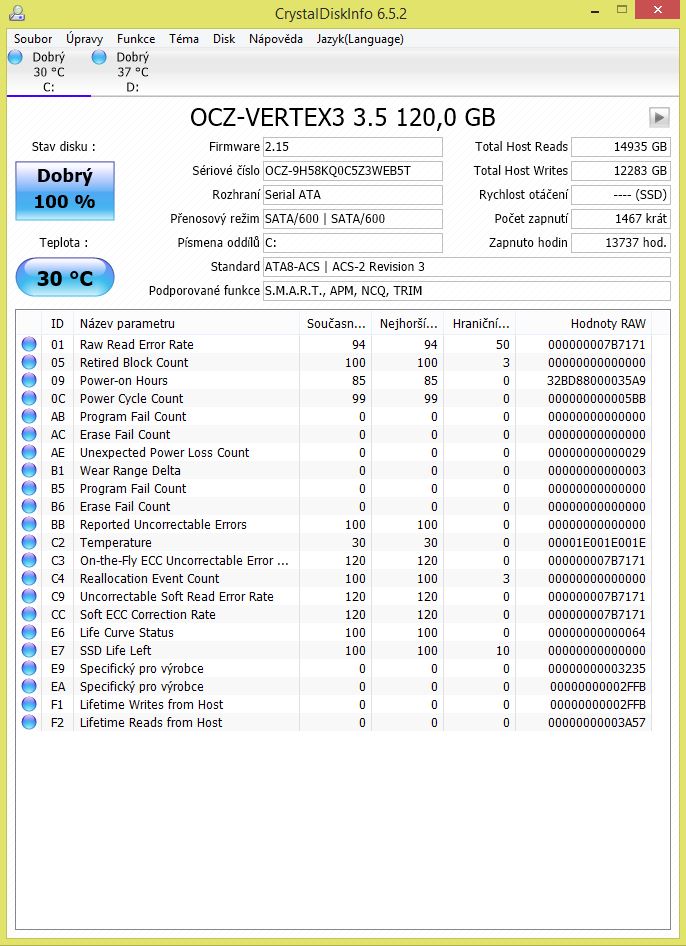Click status orb for row ID E9

[x=29, y=668]
